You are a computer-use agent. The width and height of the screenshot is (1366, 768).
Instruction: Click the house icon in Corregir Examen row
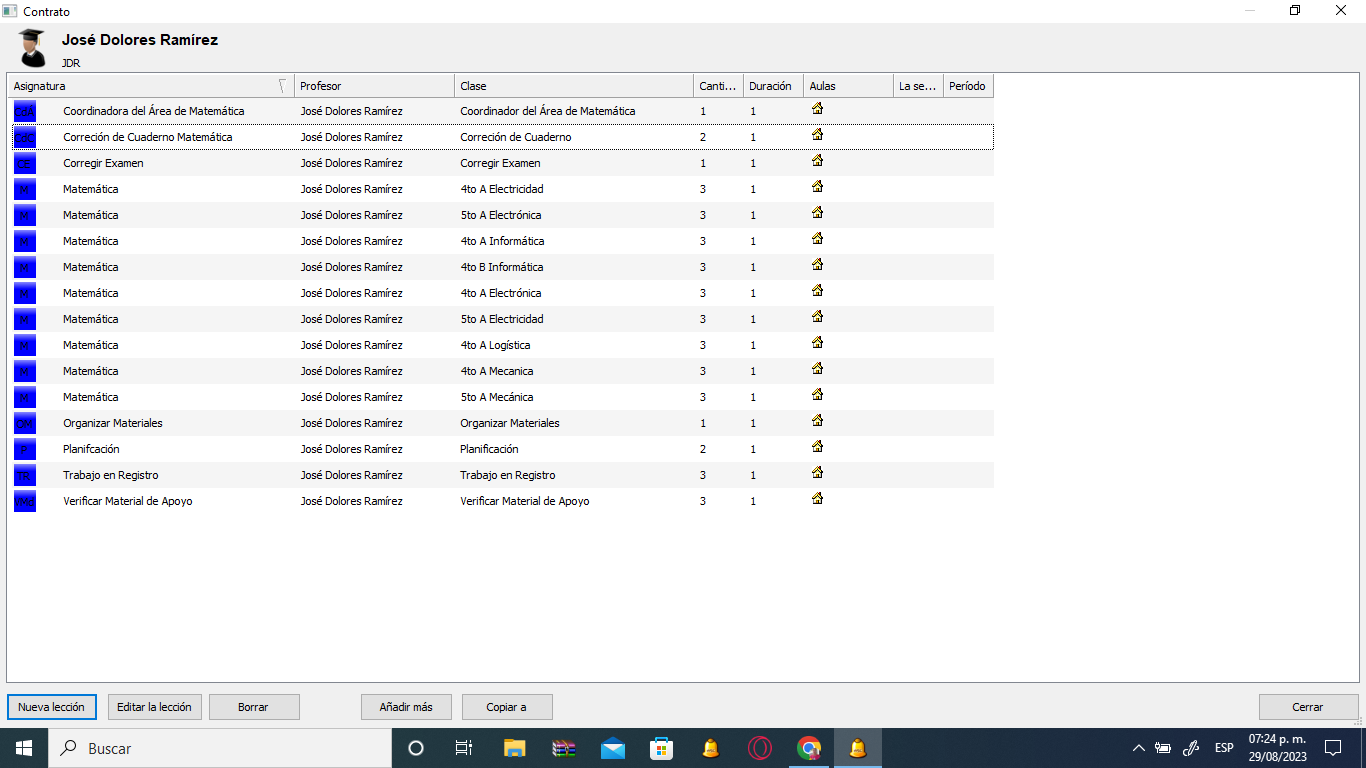click(x=817, y=160)
